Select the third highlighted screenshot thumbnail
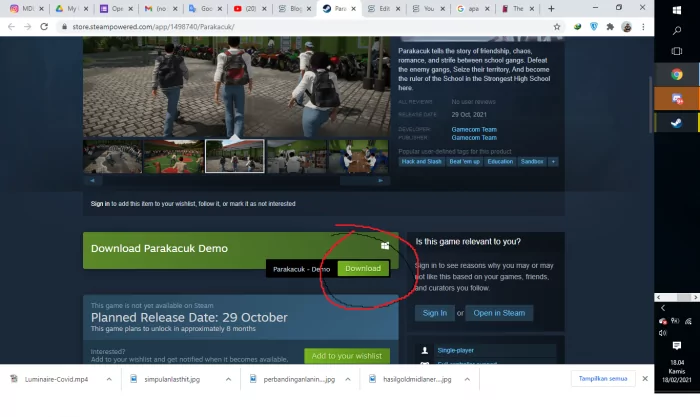Screen dimensions: 700x417 tap(235, 156)
